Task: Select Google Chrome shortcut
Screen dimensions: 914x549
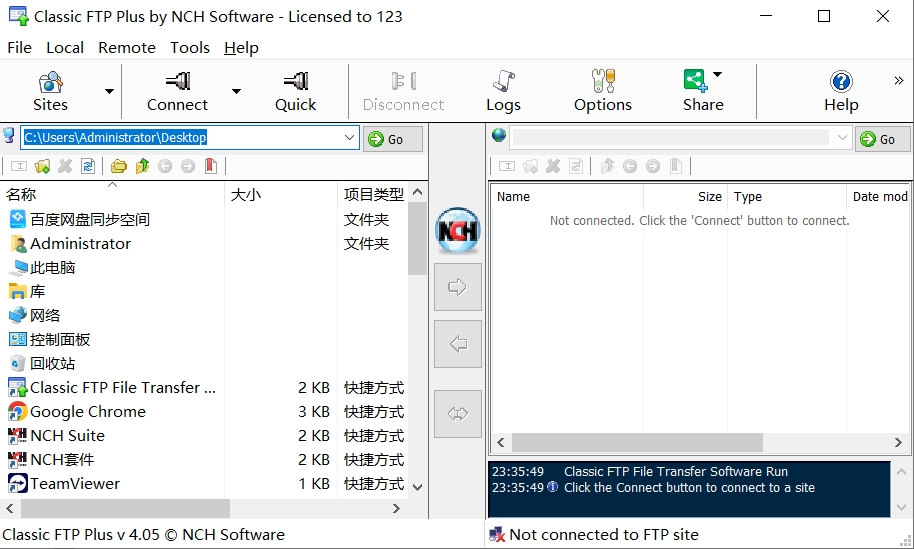Action: [x=87, y=411]
